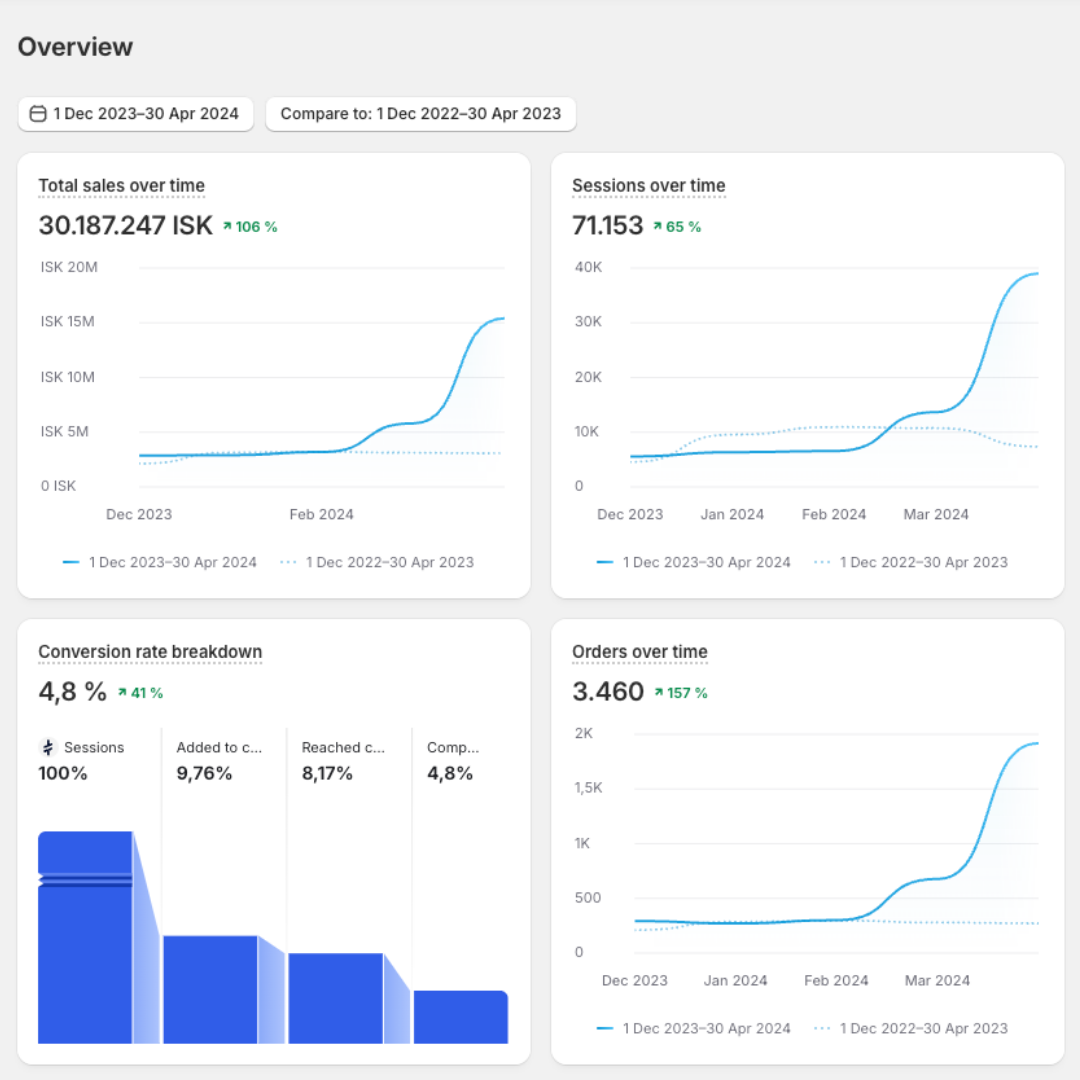The width and height of the screenshot is (1080, 1080).
Task: Open Sessions over time report
Action: pos(649,186)
